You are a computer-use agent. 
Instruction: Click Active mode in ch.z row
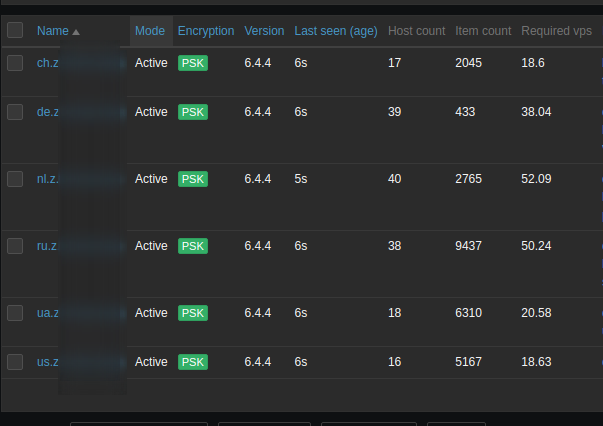(151, 63)
